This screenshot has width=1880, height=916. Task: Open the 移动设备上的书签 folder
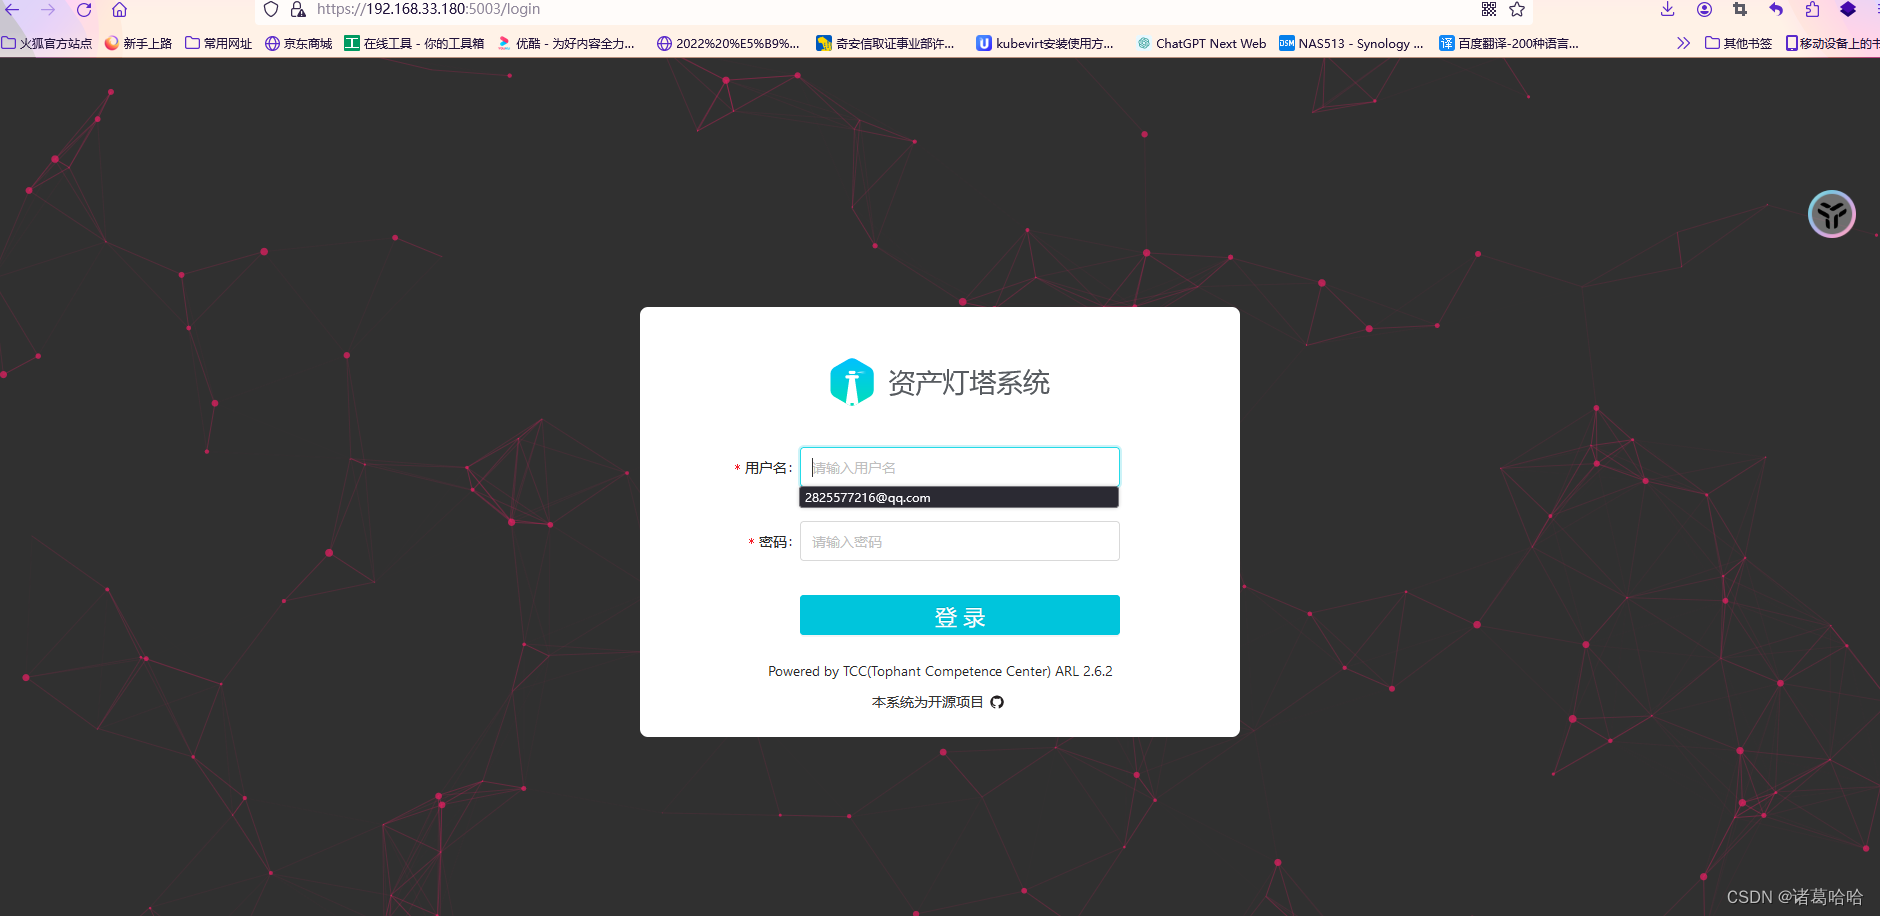1832,43
